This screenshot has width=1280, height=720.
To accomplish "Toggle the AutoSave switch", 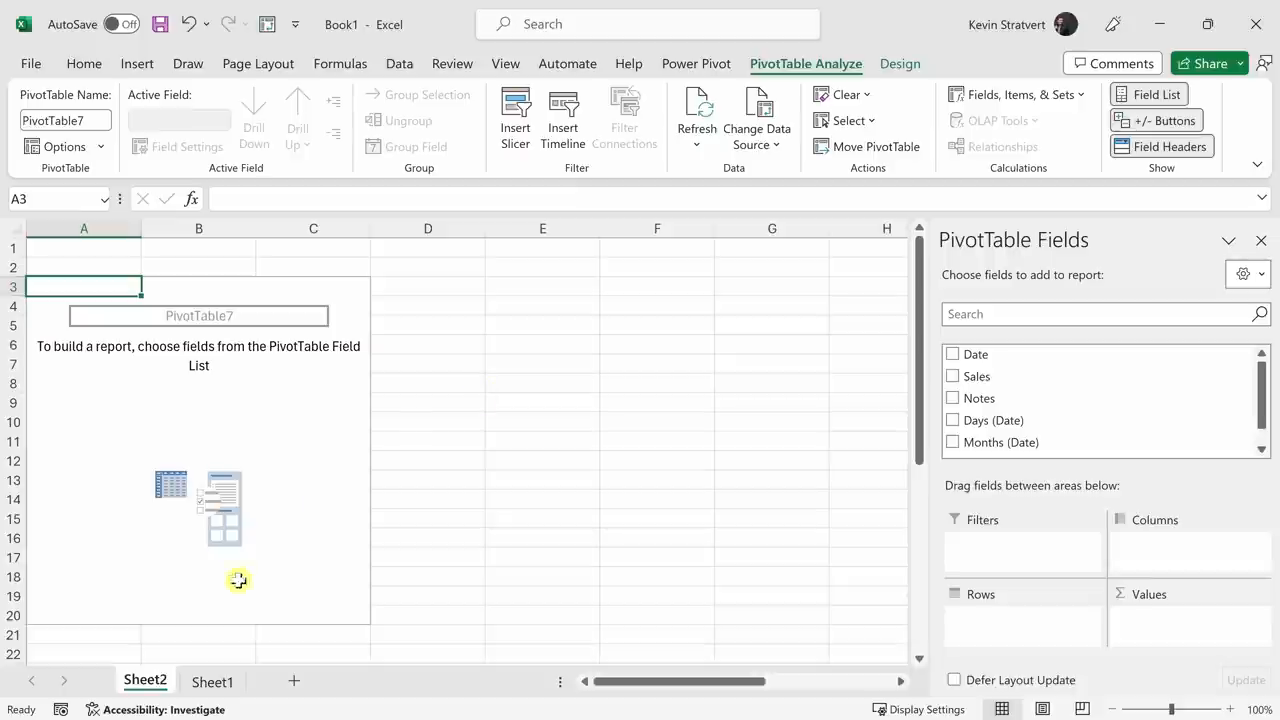I will (x=122, y=24).
